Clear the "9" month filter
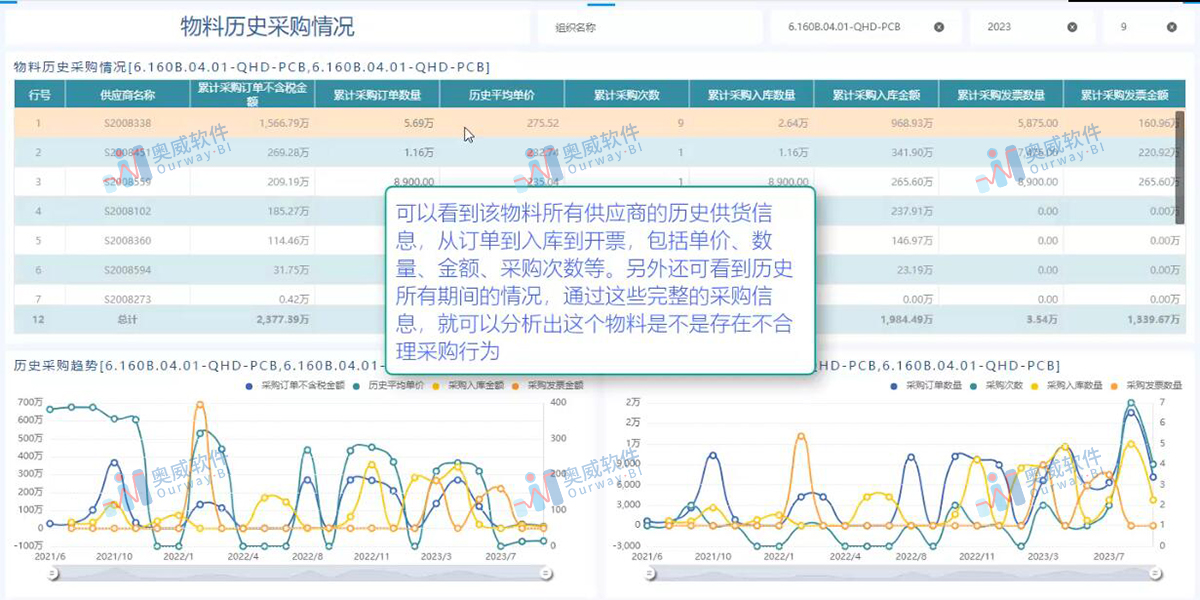Image resolution: width=1200 pixels, height=600 pixels. point(1173,26)
